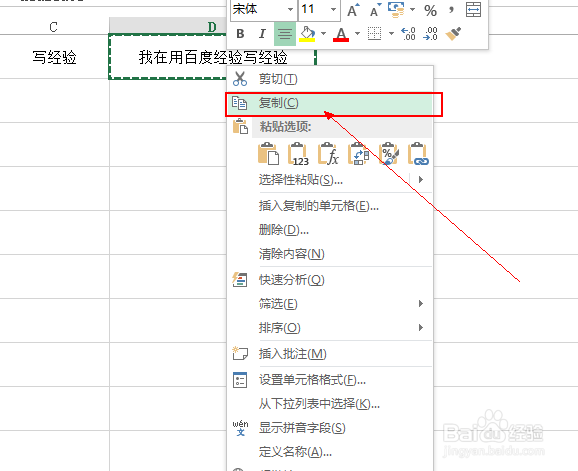The height and width of the screenshot is (471, 578).
Task: Choose 插入复制的单元格(E)...
Action: 319,206
